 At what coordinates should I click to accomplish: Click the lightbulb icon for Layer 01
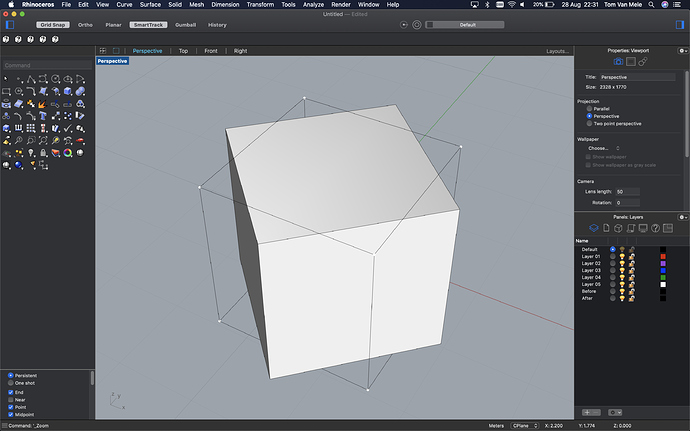coord(622,256)
